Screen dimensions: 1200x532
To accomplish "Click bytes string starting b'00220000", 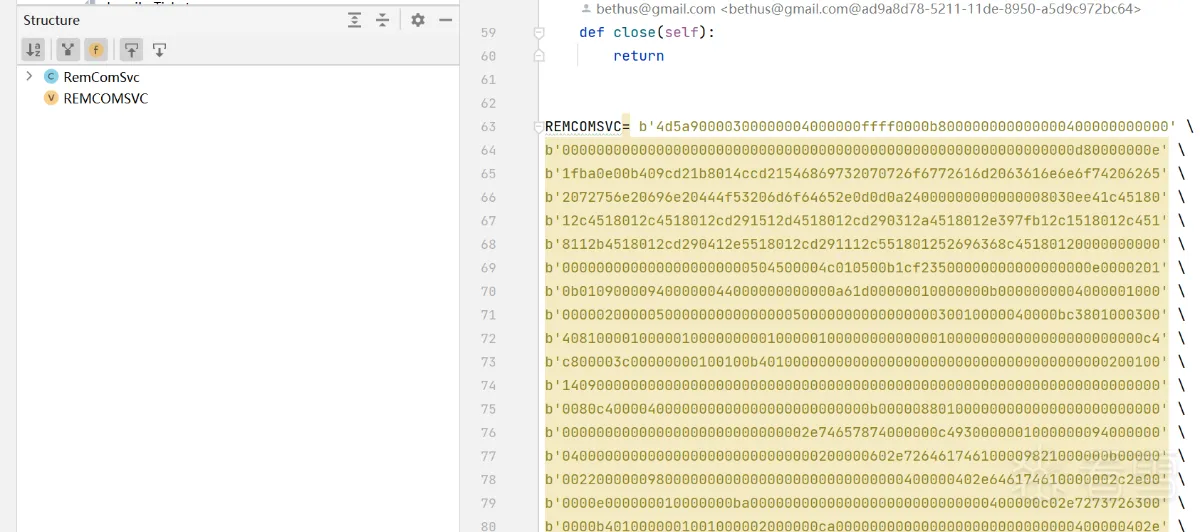I will 856,479.
